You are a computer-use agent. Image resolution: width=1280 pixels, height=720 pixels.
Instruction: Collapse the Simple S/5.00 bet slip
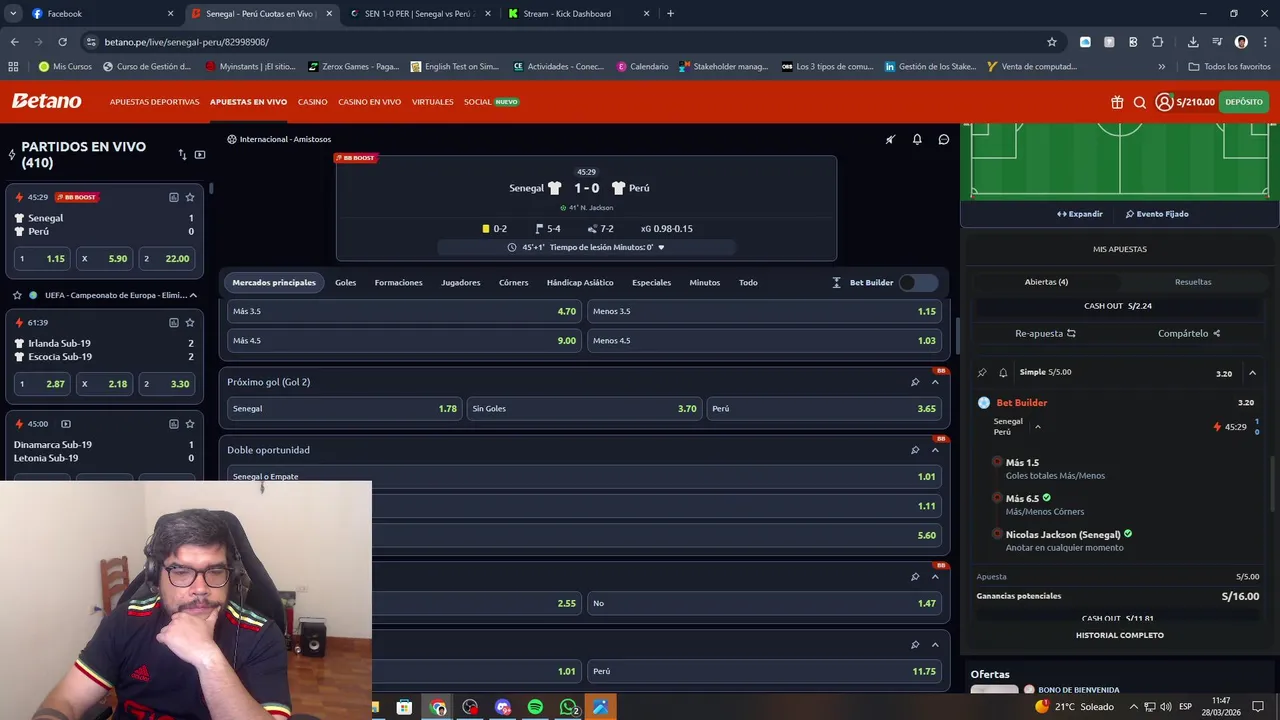point(1252,373)
